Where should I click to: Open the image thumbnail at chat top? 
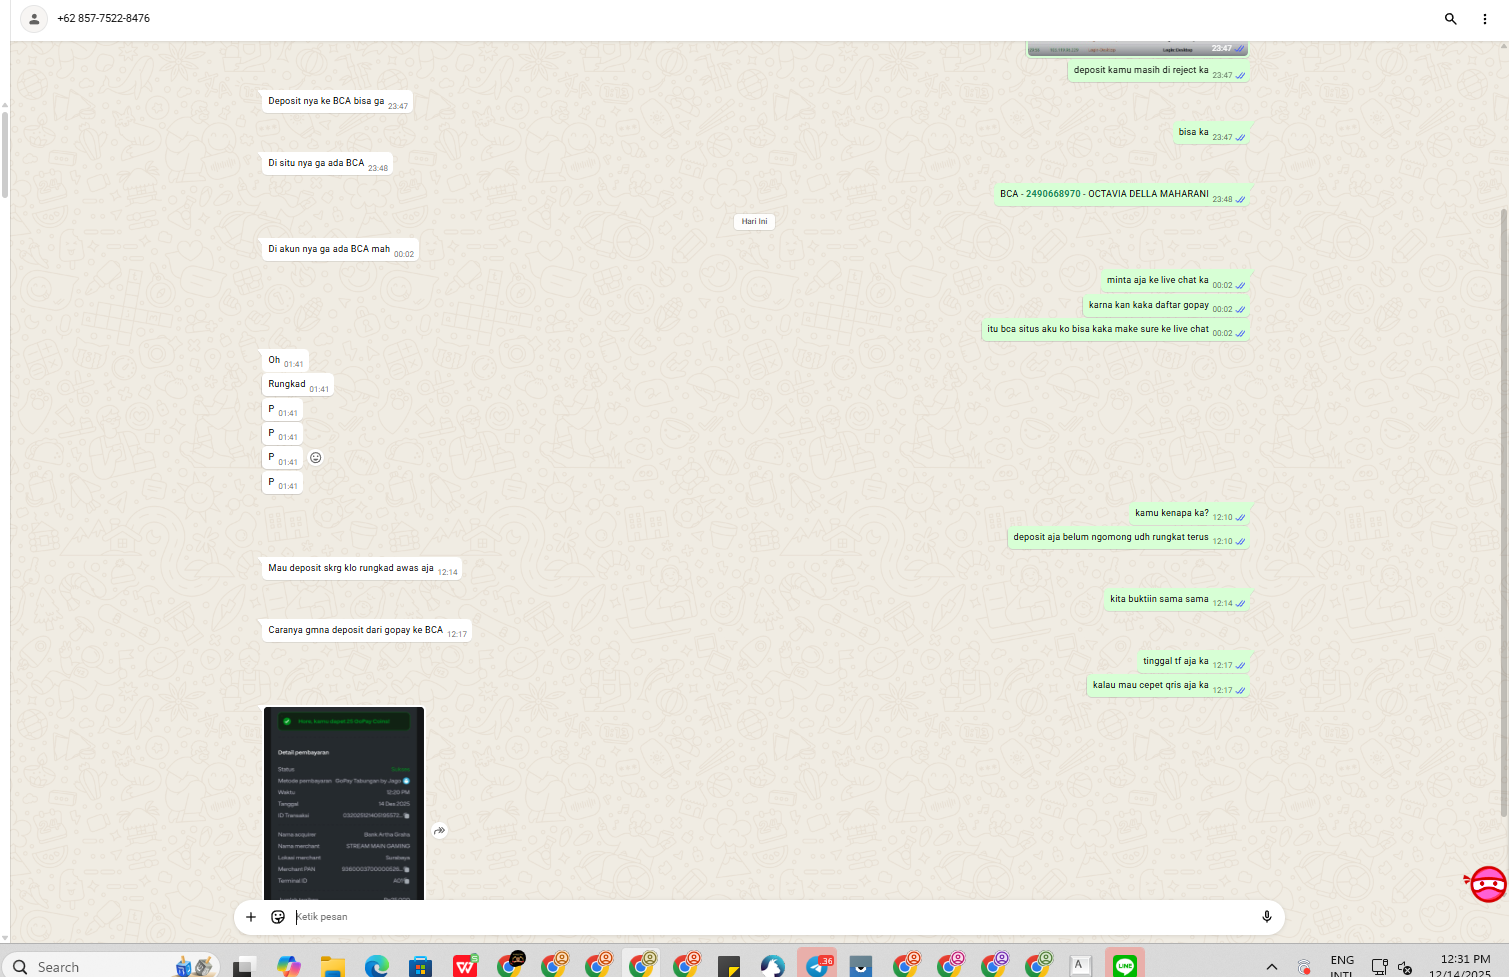point(1137,49)
